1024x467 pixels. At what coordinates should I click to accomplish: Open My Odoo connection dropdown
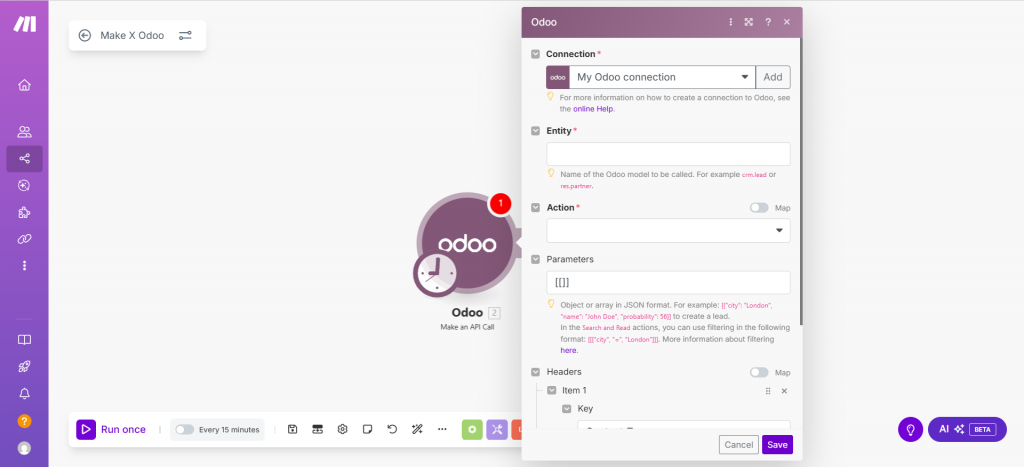click(x=662, y=77)
